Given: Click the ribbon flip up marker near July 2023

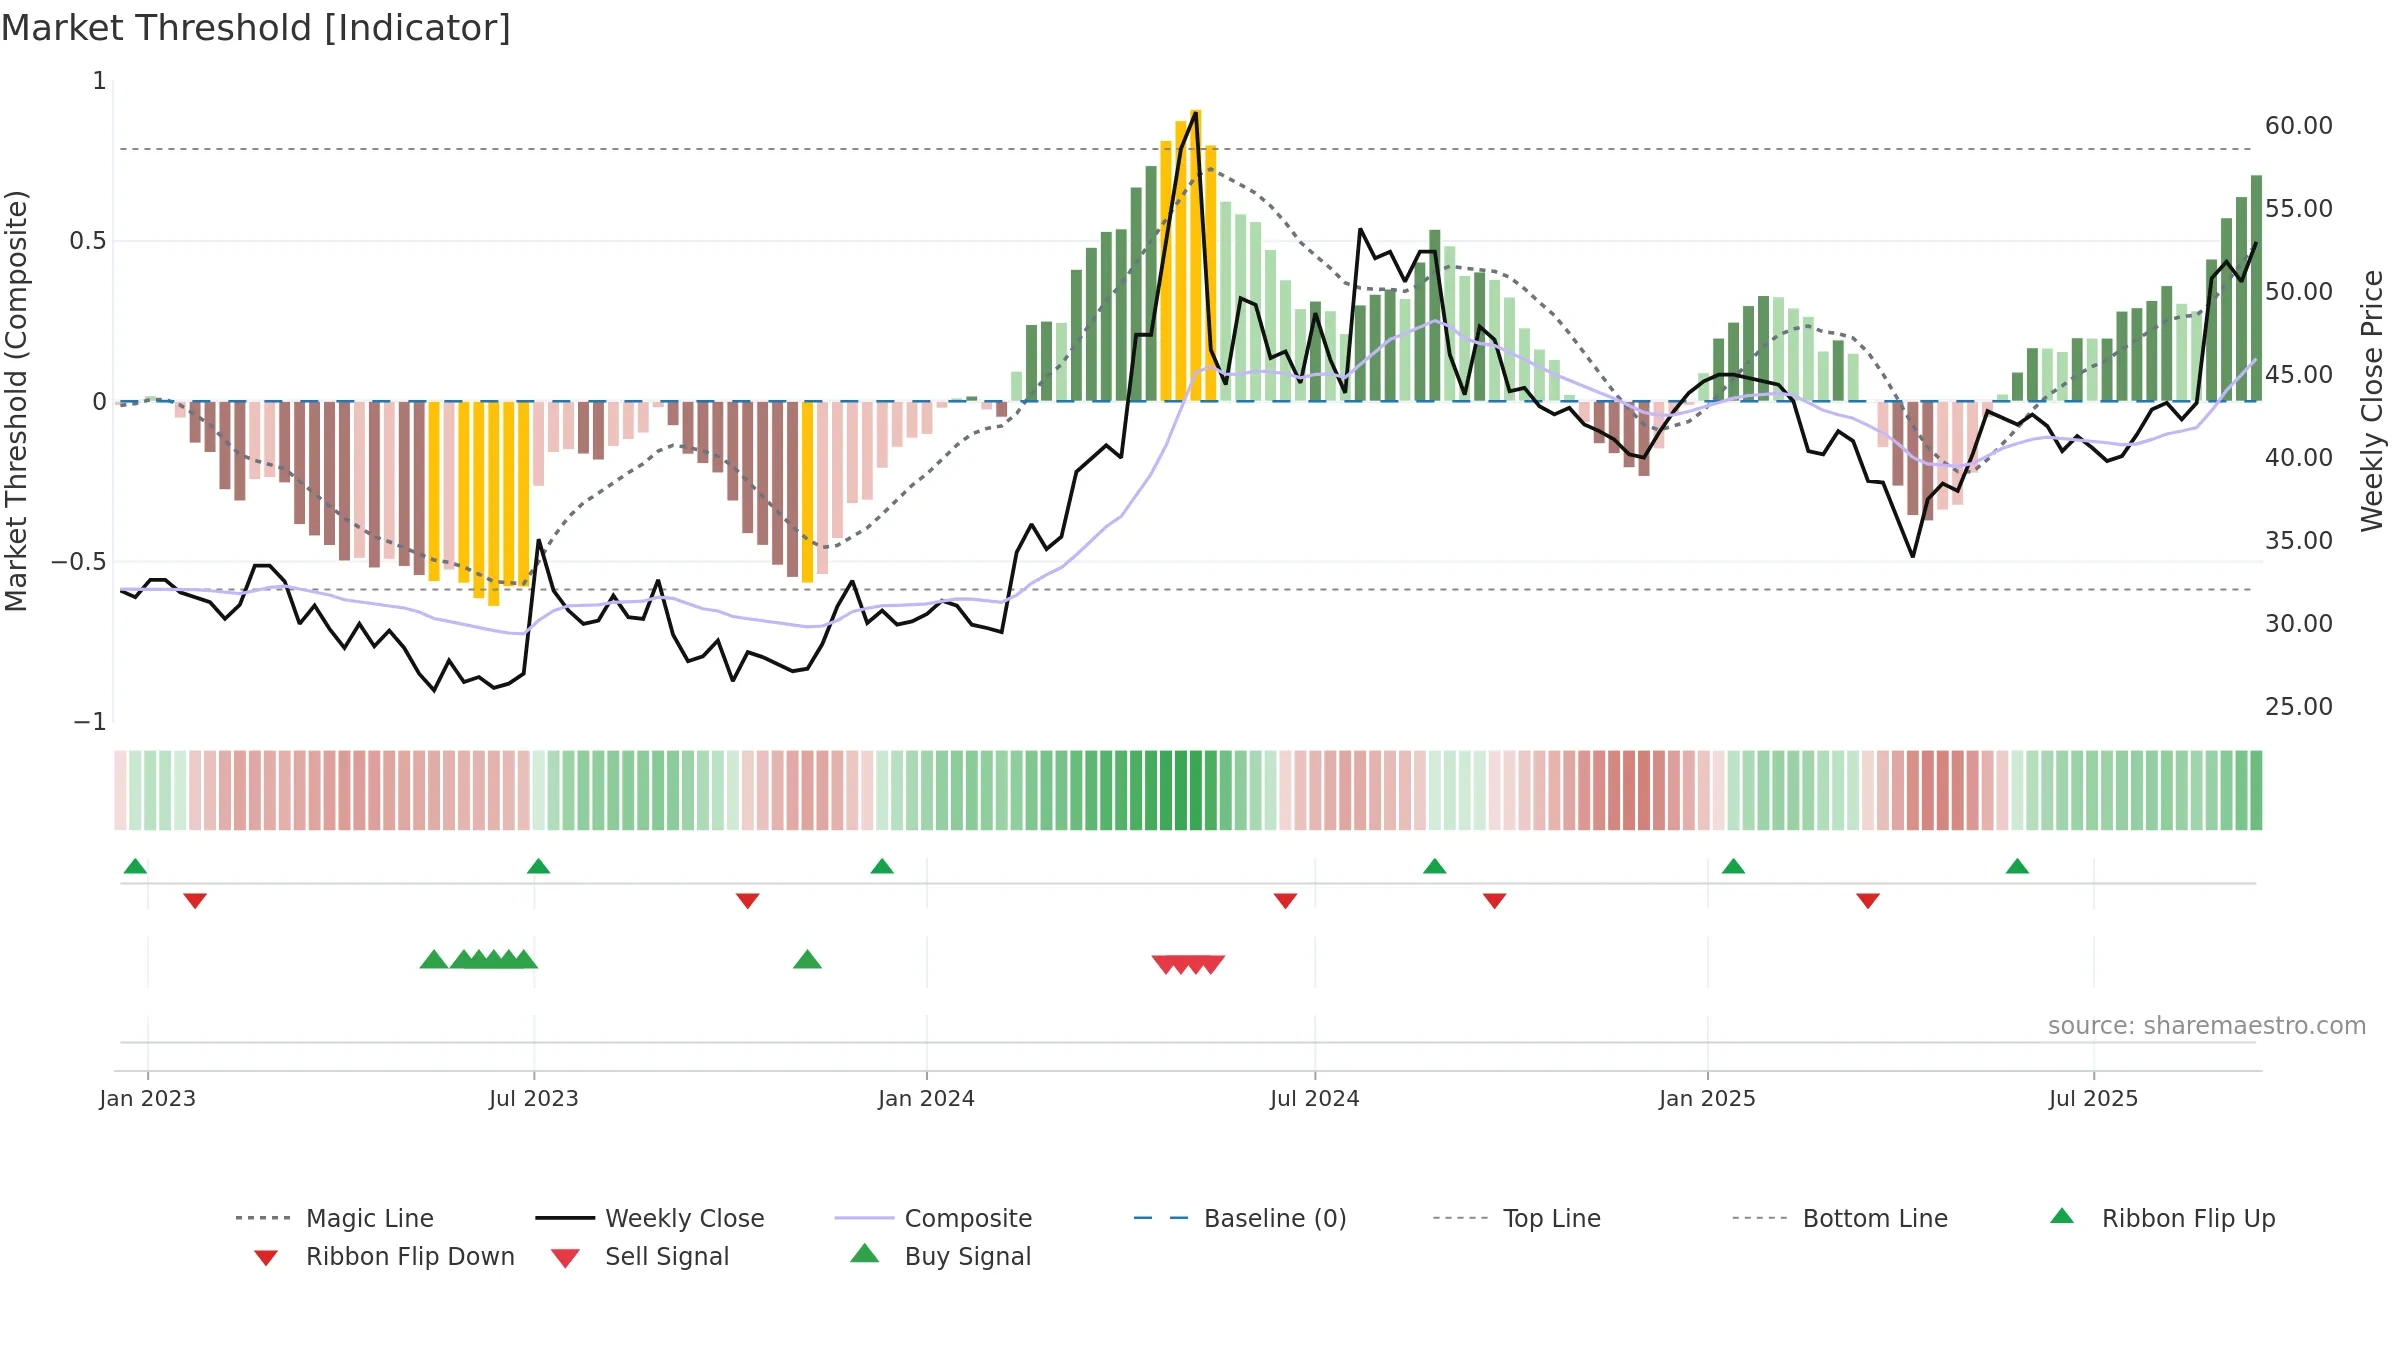Looking at the screenshot, I should point(538,866).
